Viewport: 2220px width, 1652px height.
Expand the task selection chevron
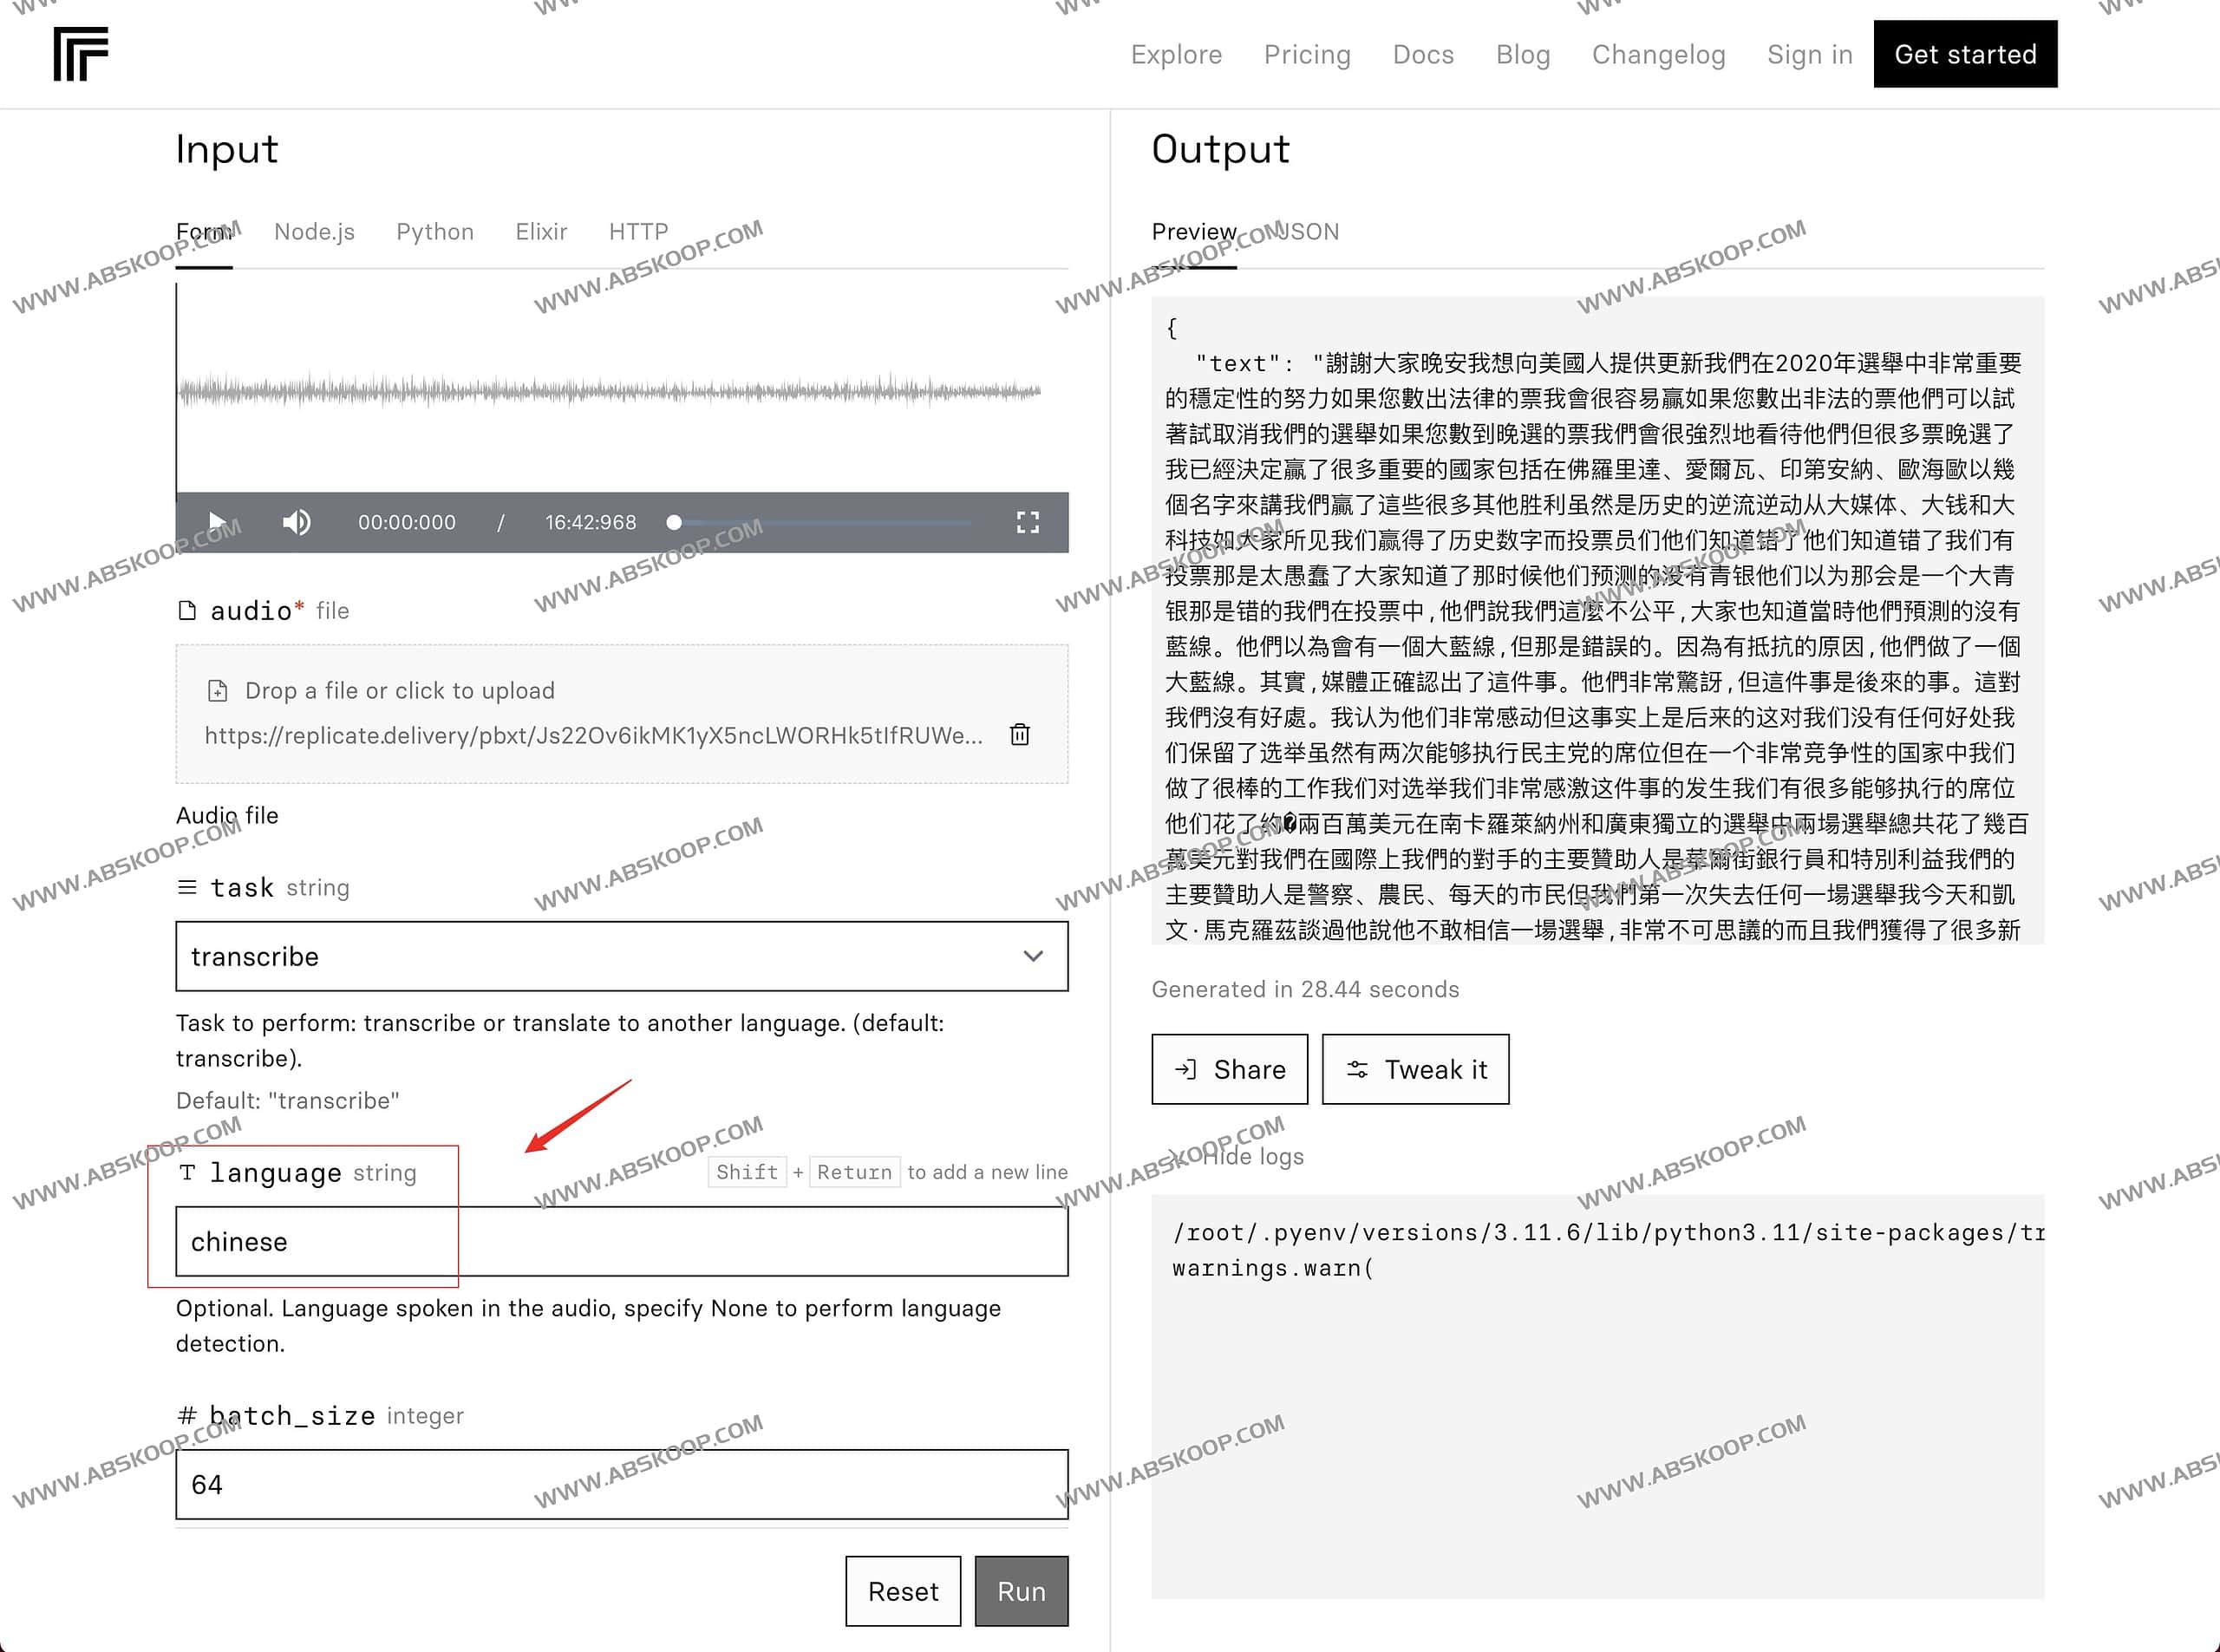tap(1032, 957)
